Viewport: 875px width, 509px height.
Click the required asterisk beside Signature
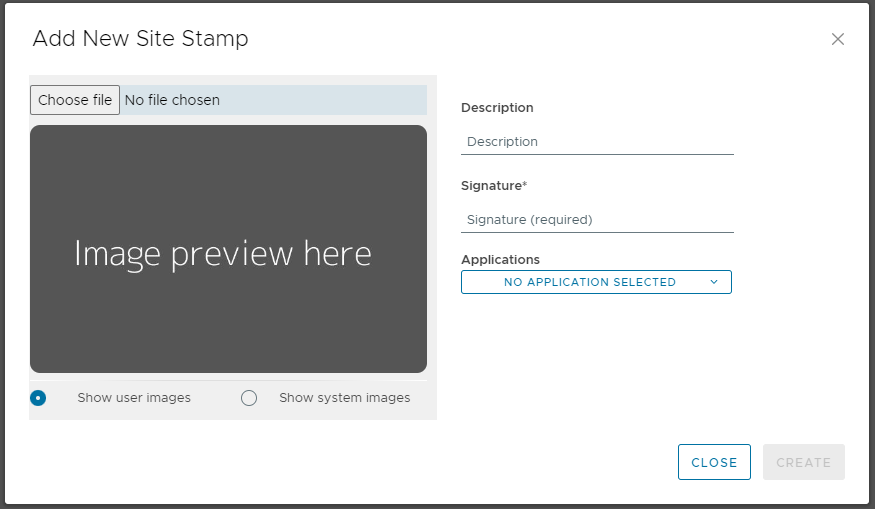tap(525, 185)
